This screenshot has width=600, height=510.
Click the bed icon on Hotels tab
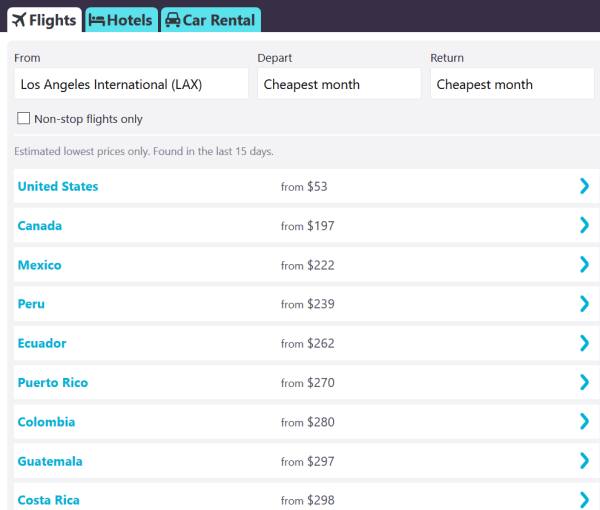pyautogui.click(x=96, y=20)
